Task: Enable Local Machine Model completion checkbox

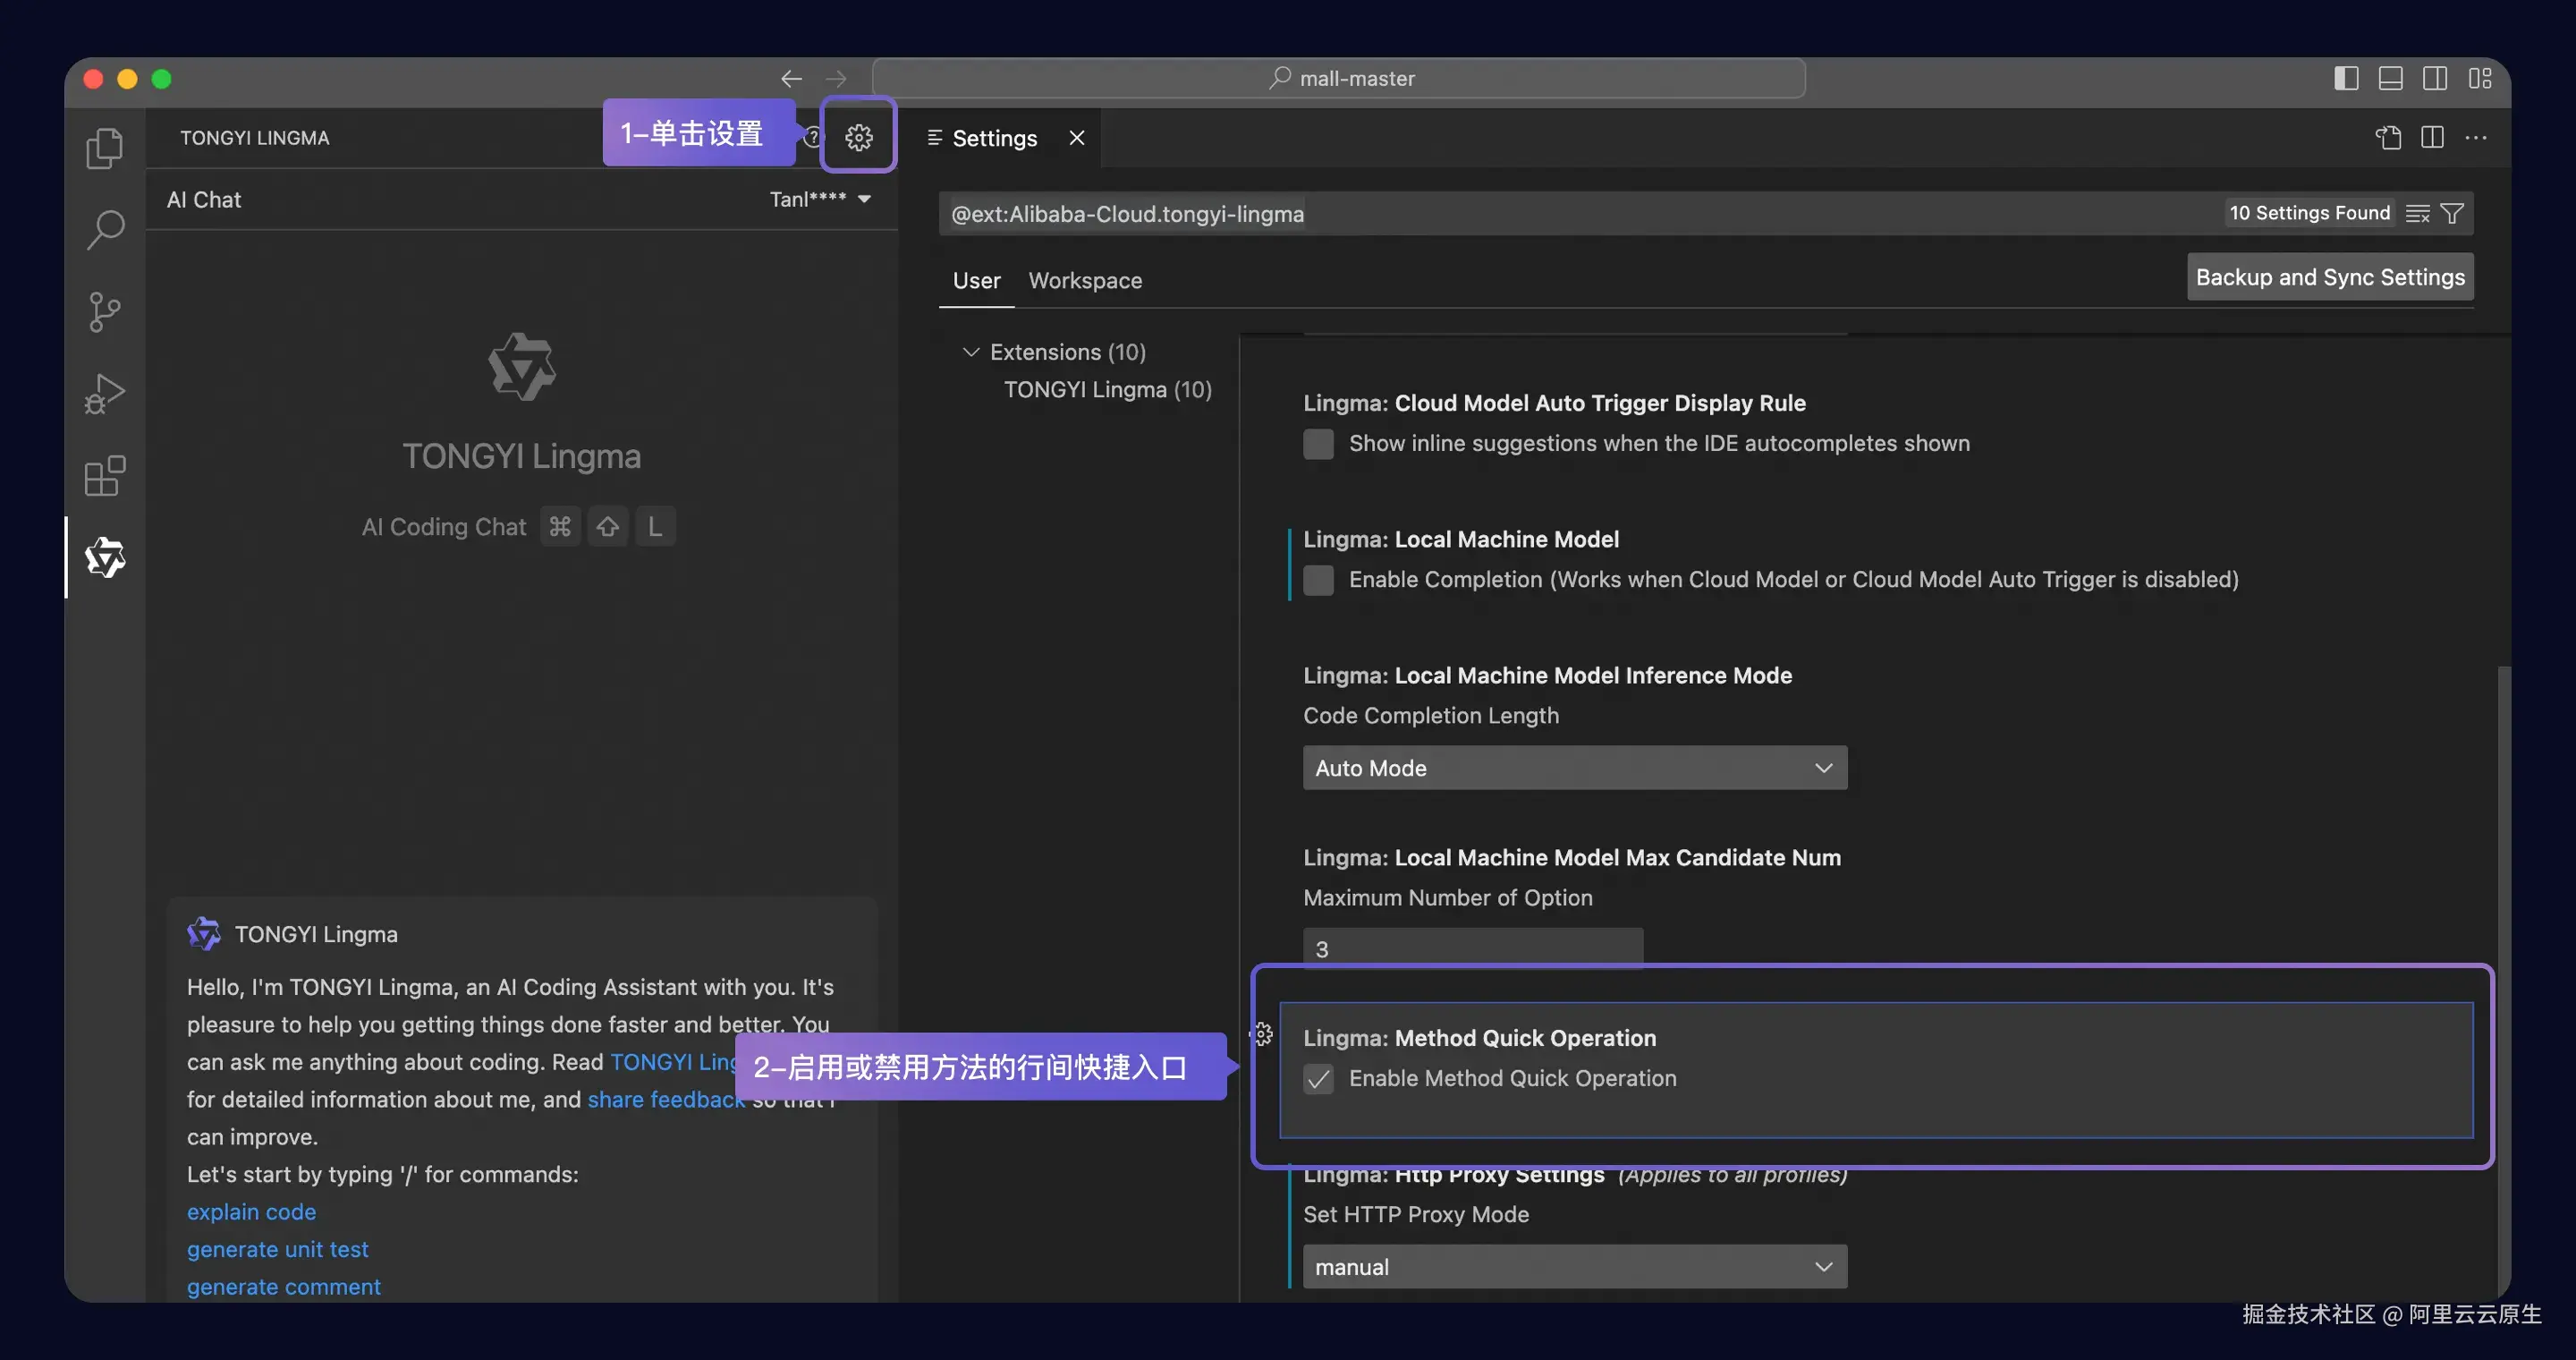Action: coord(1318,580)
